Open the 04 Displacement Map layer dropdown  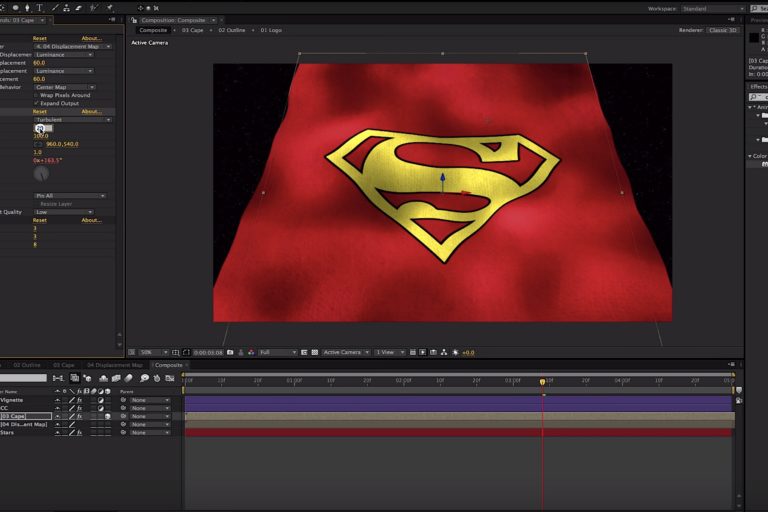(x=73, y=47)
